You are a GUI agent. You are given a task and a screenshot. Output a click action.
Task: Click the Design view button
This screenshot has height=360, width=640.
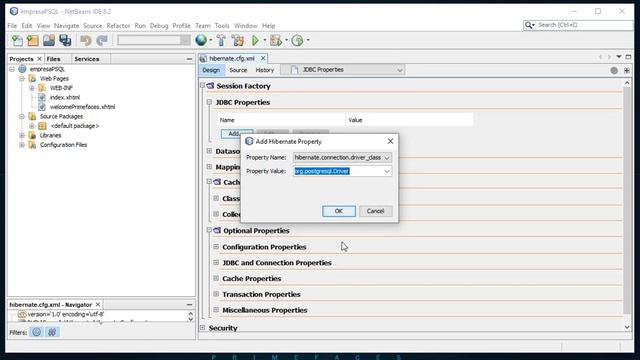[211, 70]
